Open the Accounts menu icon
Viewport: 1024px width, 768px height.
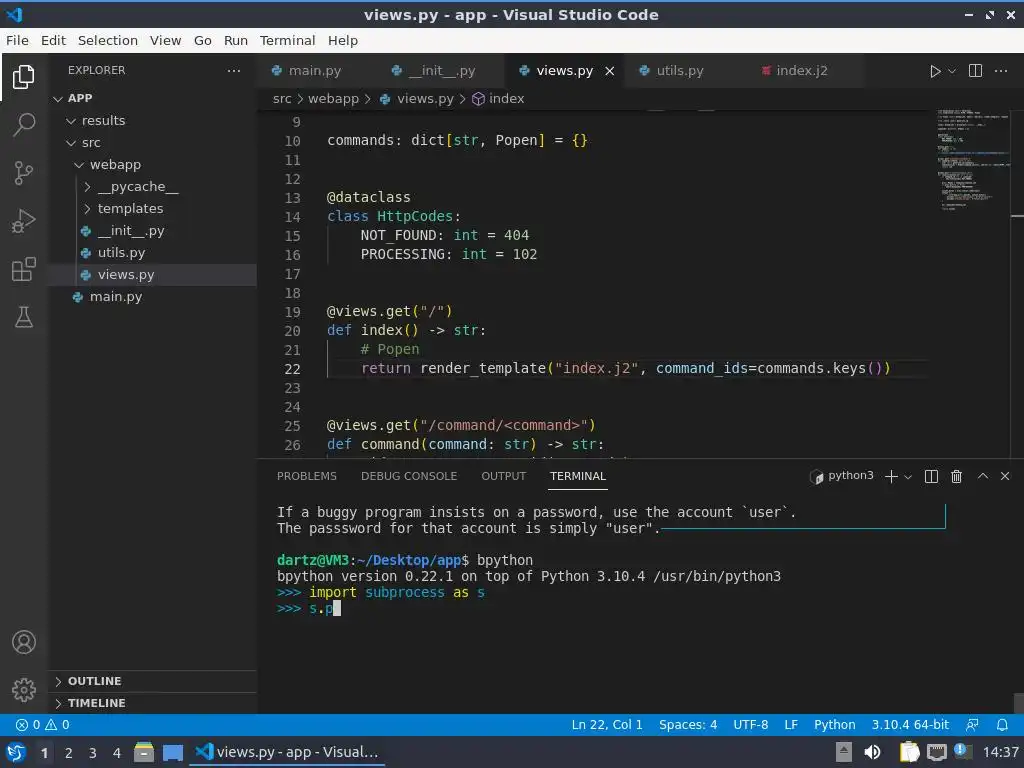click(x=24, y=643)
